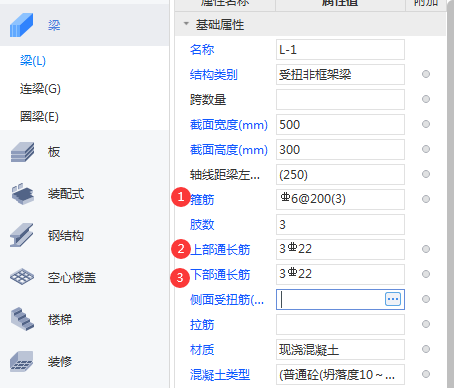Image resolution: width=454 pixels, height=388 pixels.
Task: Click the 箍筋 value field 6@200(3)
Action: coord(340,199)
